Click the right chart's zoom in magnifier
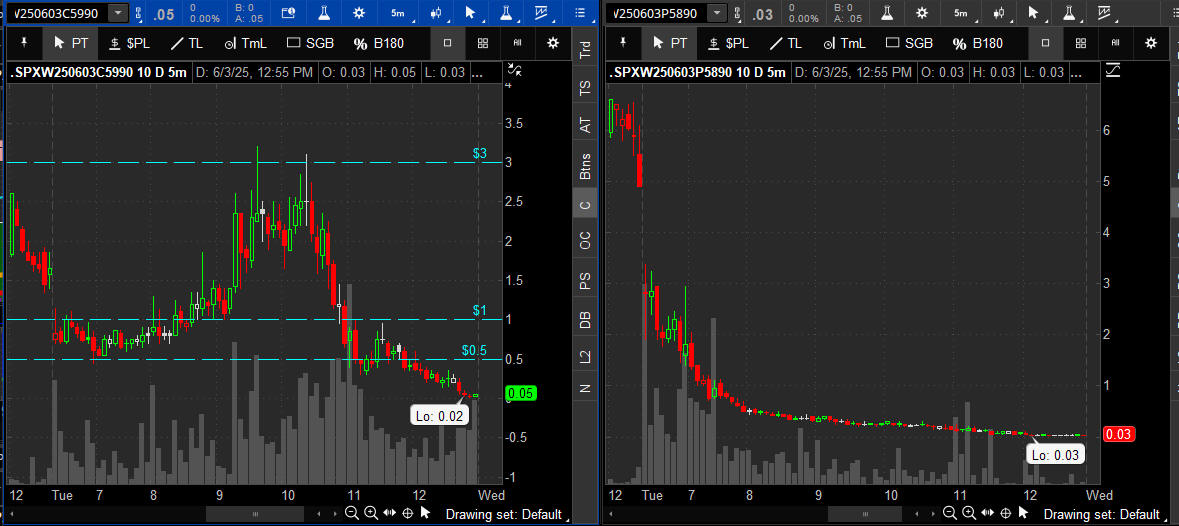 (x=969, y=513)
